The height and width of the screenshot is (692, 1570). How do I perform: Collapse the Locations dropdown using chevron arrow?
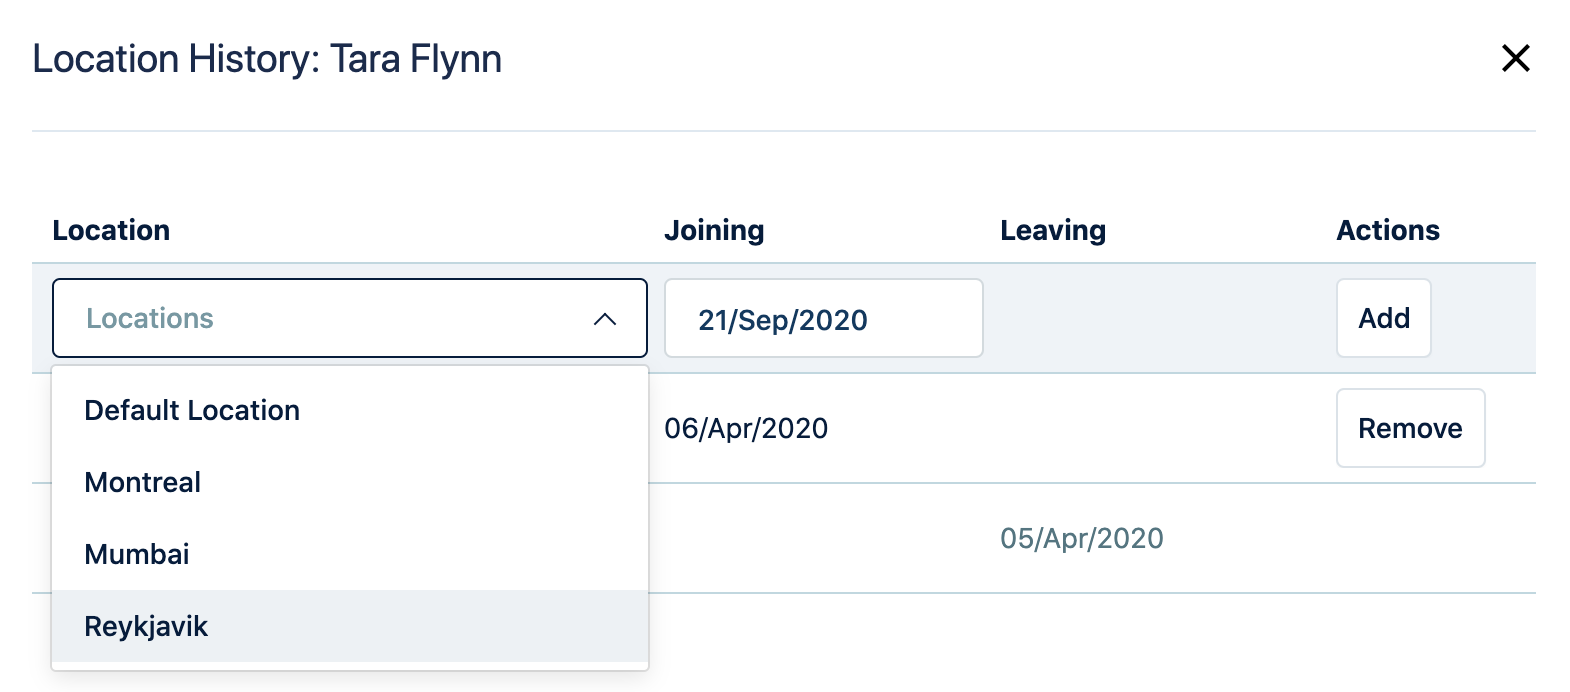[604, 319]
